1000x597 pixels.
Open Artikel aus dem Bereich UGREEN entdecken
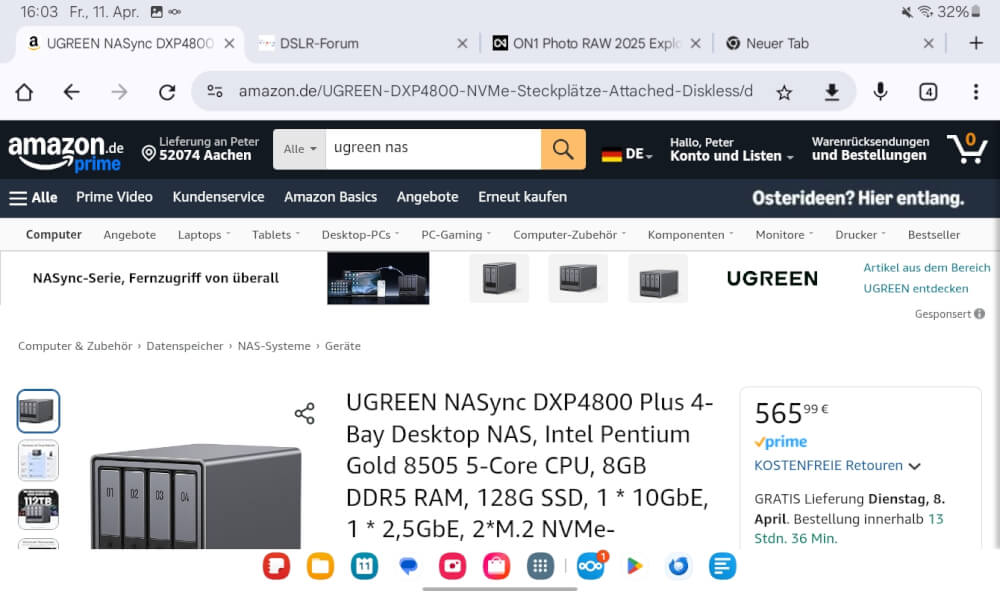pyautogui.click(x=927, y=278)
